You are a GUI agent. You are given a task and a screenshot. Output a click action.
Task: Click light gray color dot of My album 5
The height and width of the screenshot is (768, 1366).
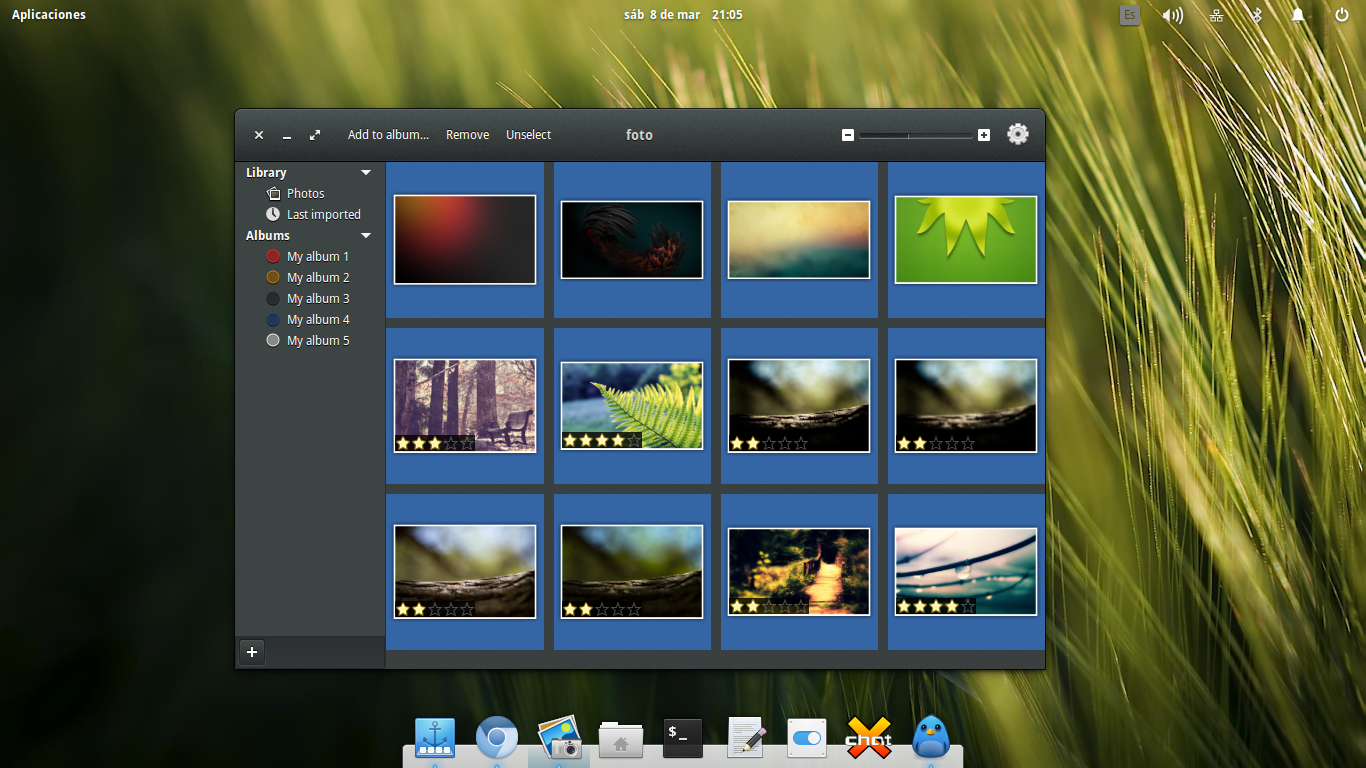coord(273,341)
